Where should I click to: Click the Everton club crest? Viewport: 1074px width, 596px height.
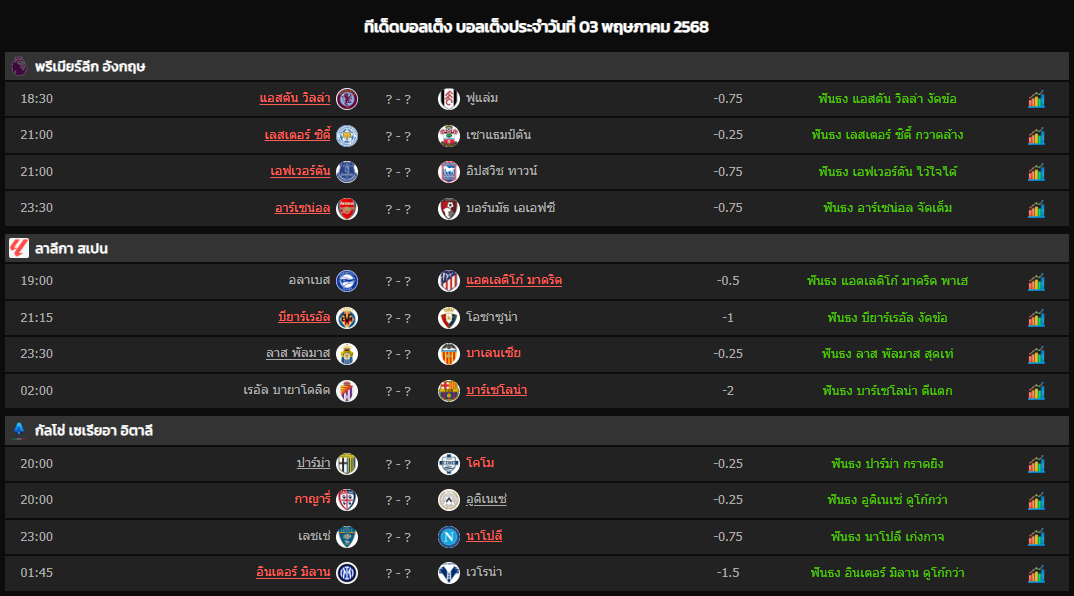click(347, 172)
